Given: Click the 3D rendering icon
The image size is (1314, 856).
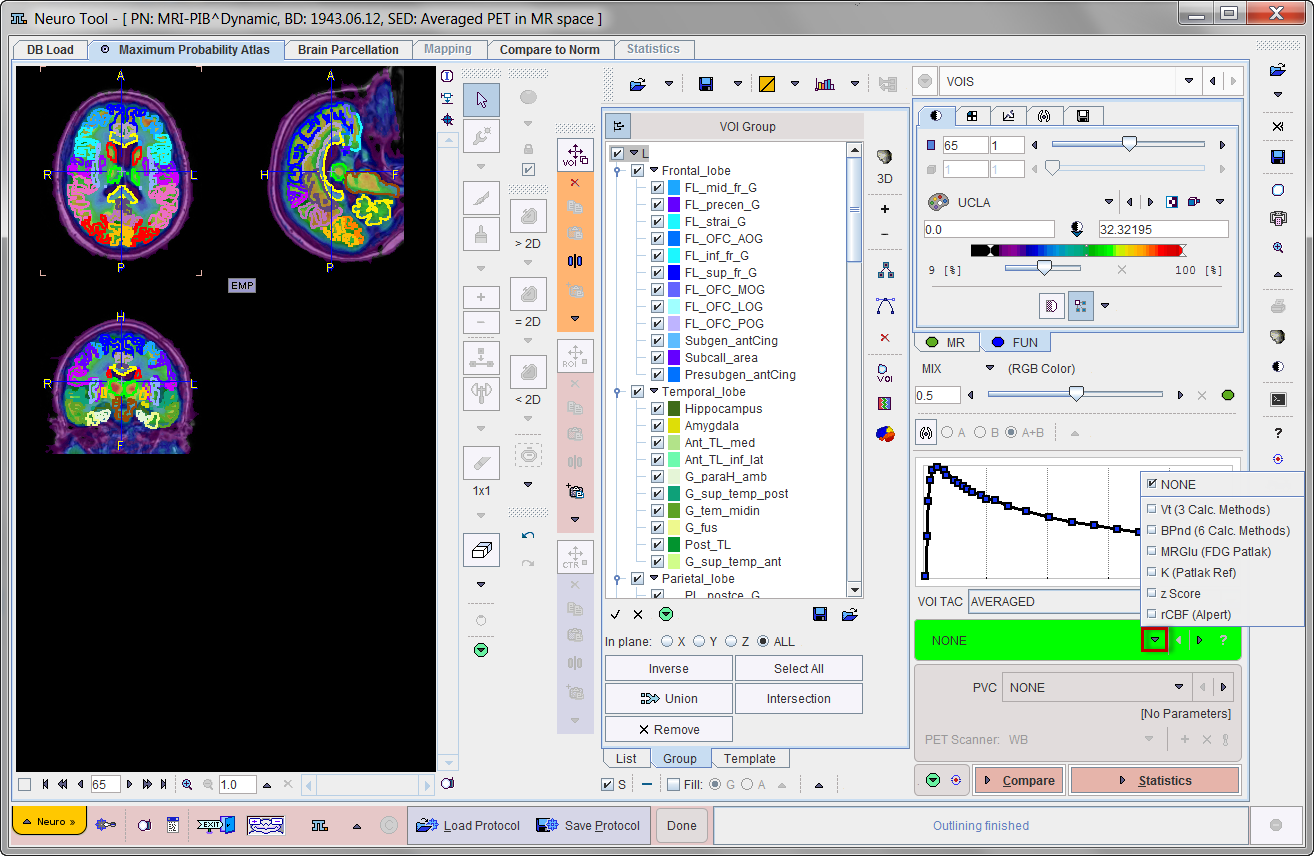Looking at the screenshot, I should tap(884, 157).
